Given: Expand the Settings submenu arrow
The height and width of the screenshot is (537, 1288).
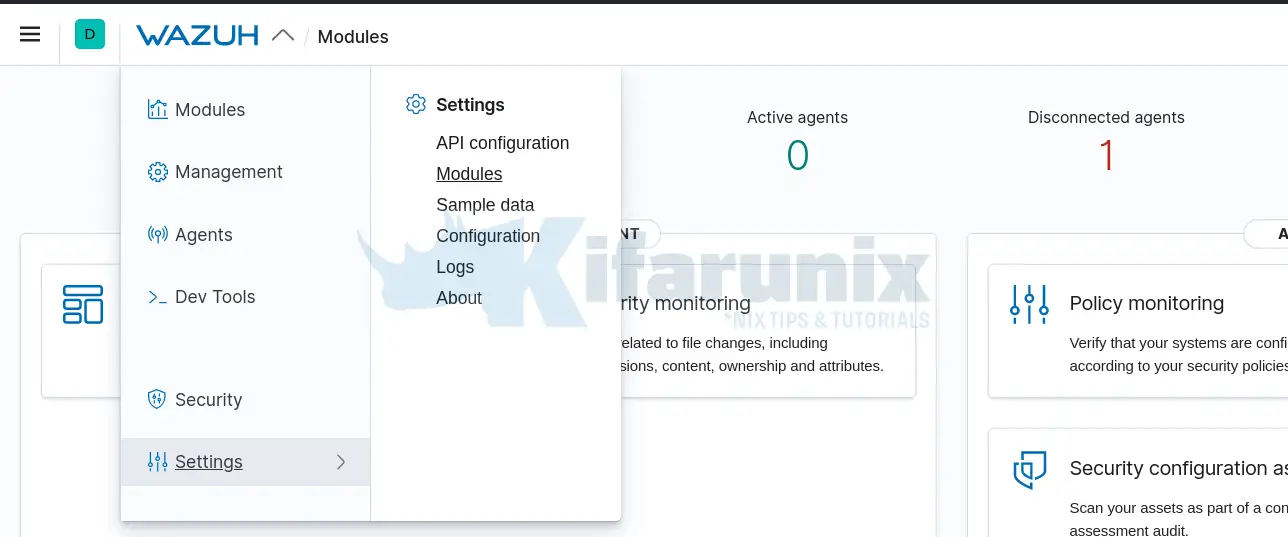Looking at the screenshot, I should click(341, 462).
